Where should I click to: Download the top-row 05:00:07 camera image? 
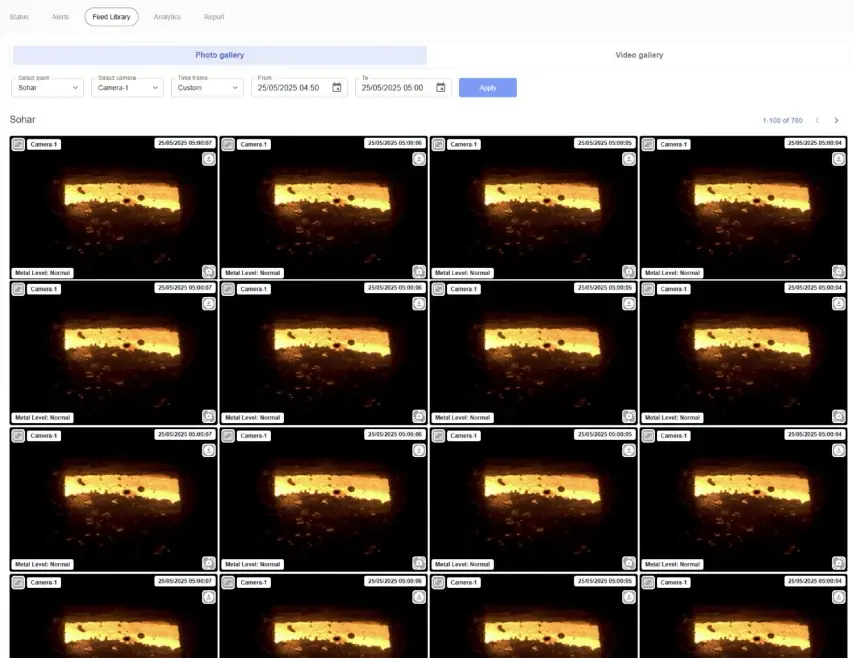(x=208, y=158)
